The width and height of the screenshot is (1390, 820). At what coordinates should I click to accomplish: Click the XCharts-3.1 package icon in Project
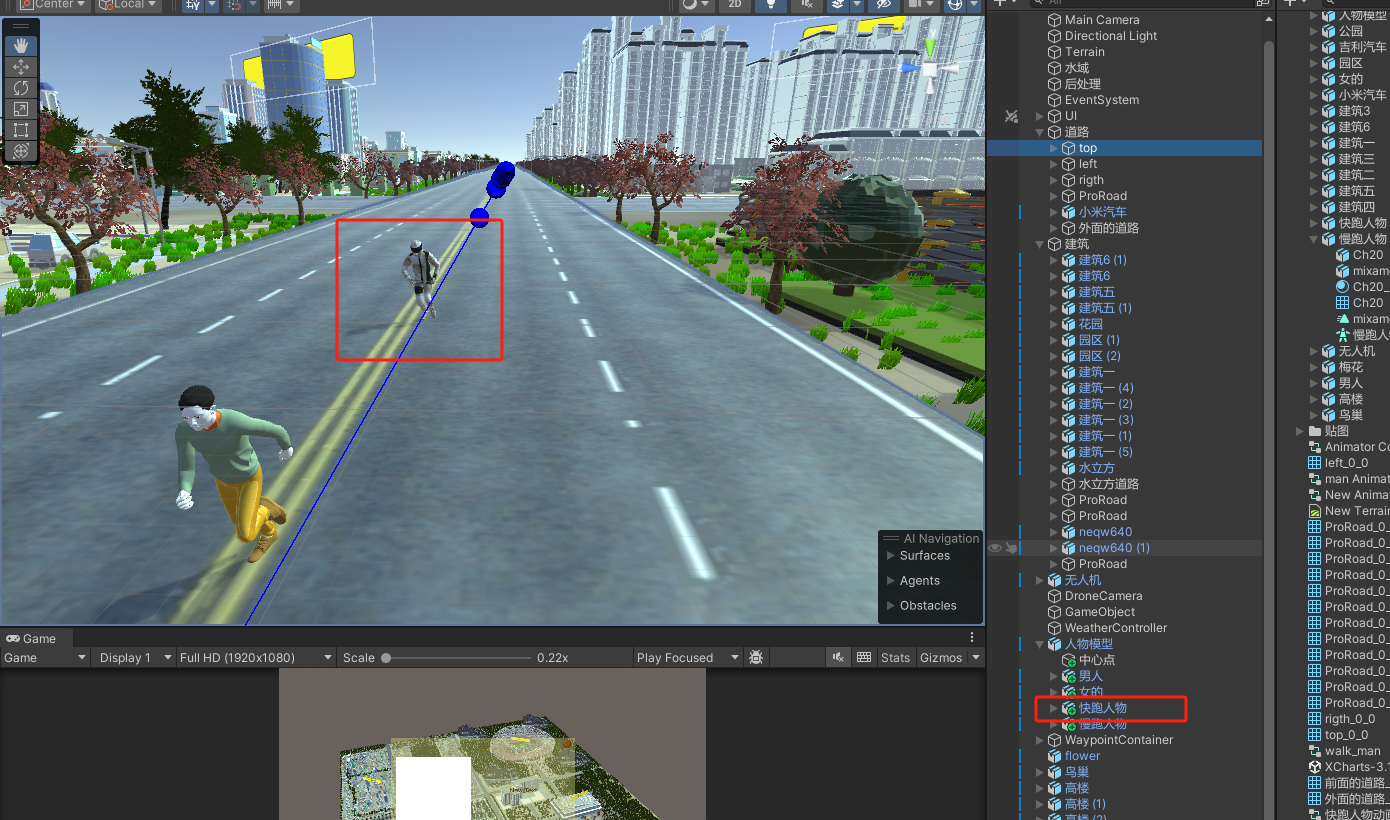tap(1315, 767)
